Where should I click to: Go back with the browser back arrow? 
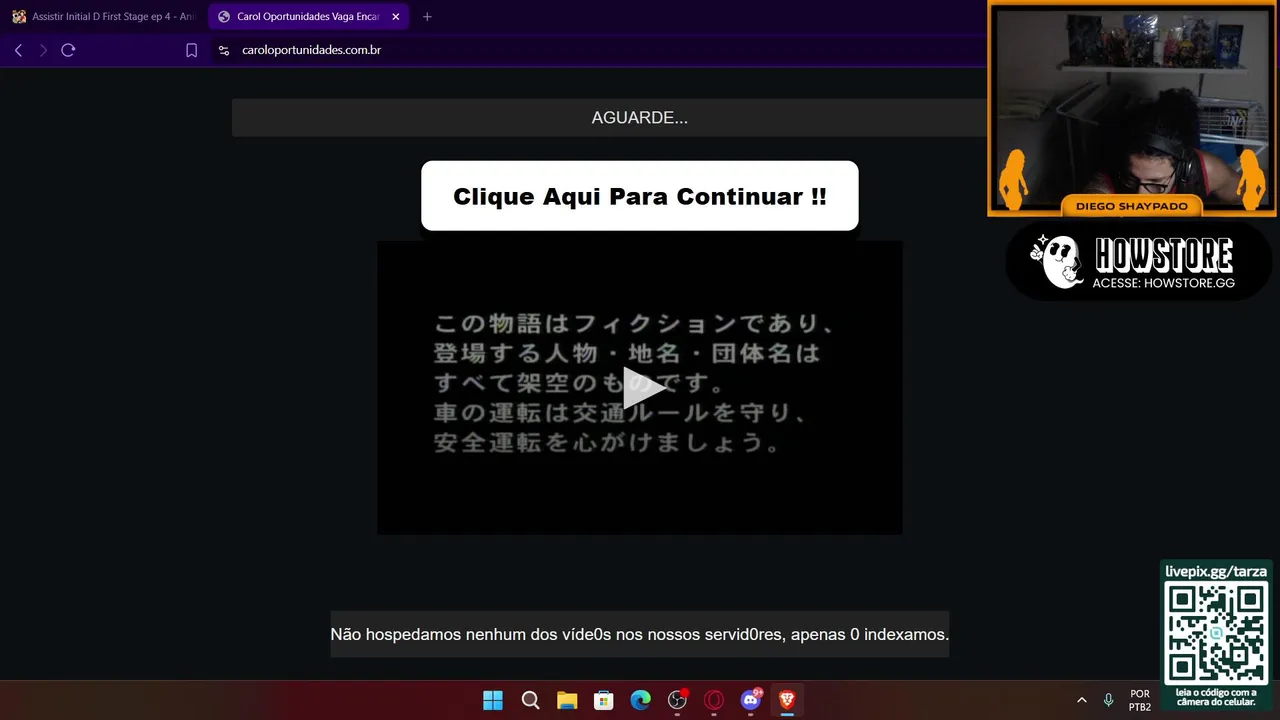[18, 50]
